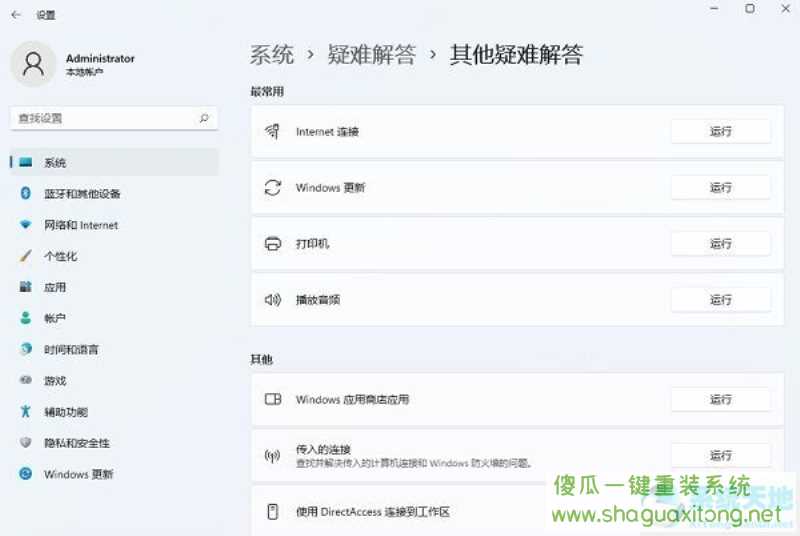Screen dimensions: 800x536
Task: Click the back arrow in Settings title bar
Action: 16,15
